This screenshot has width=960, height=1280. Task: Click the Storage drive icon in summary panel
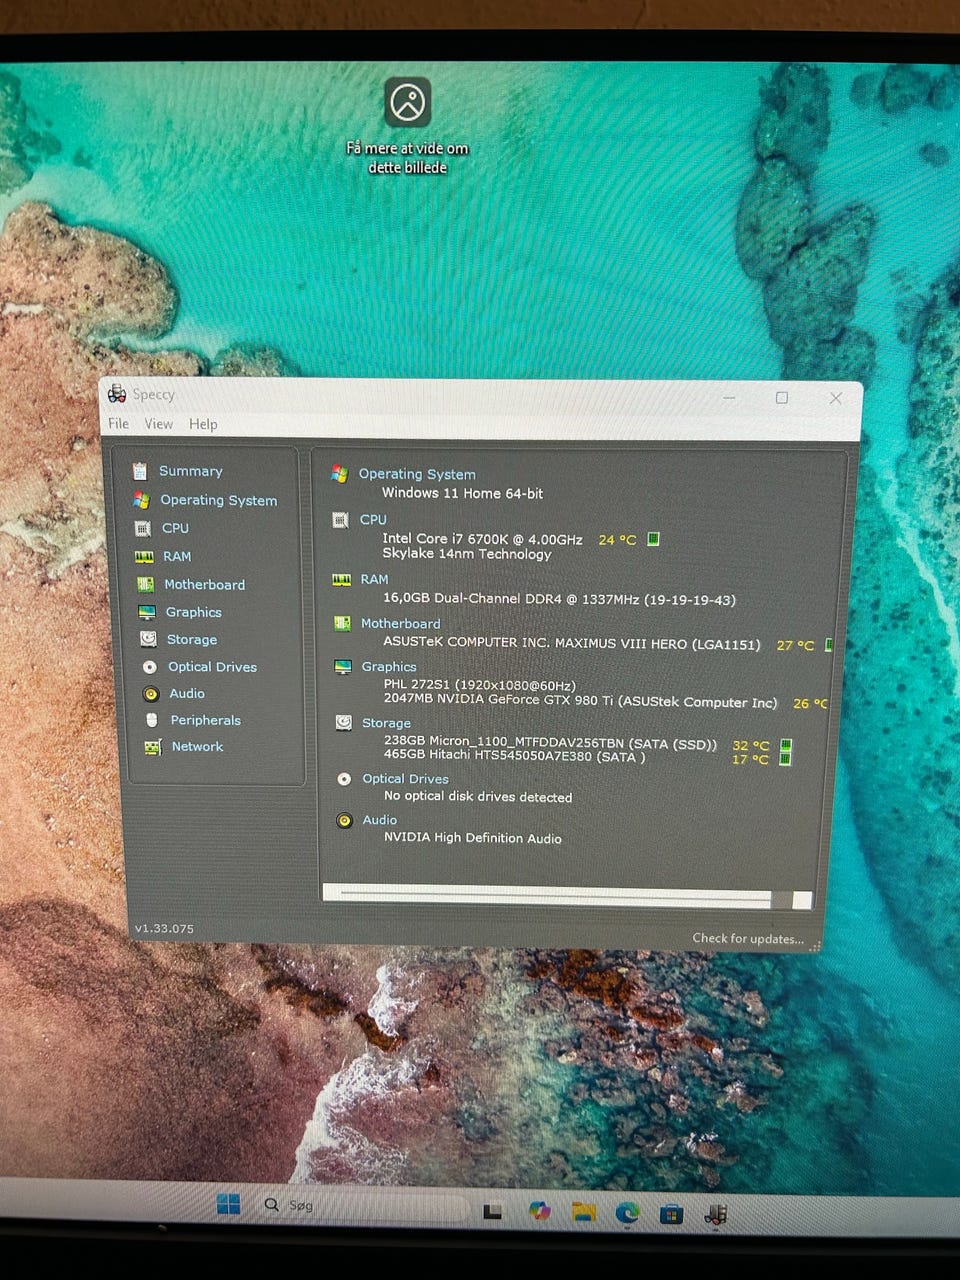343,722
